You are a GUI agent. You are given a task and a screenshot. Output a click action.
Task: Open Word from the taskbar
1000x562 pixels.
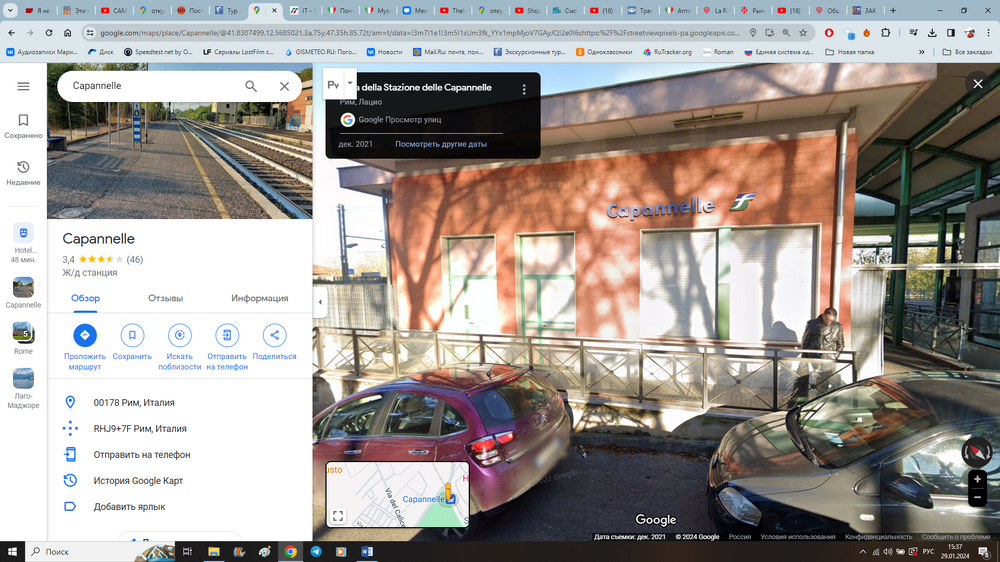pos(367,551)
